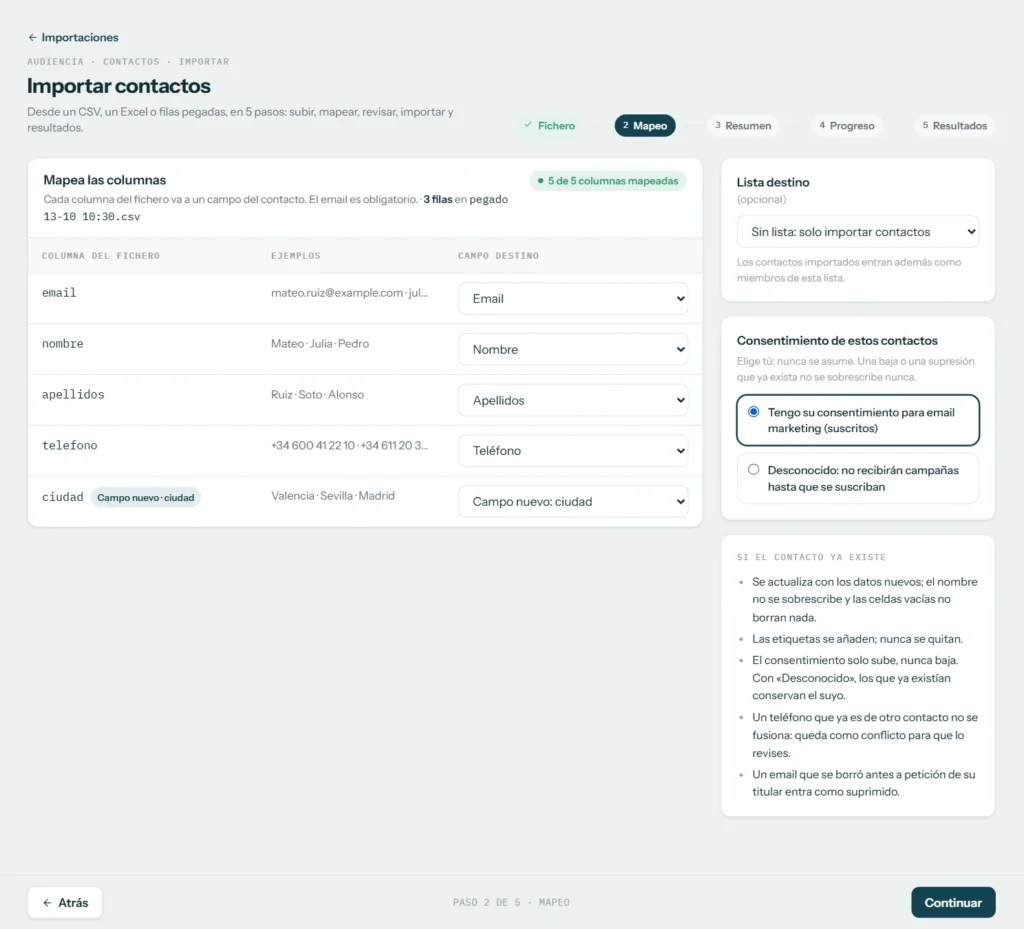Screen dimensions: 1024x929
Task: Click the 'IMPORTAR' breadcrumb
Action: point(204,61)
